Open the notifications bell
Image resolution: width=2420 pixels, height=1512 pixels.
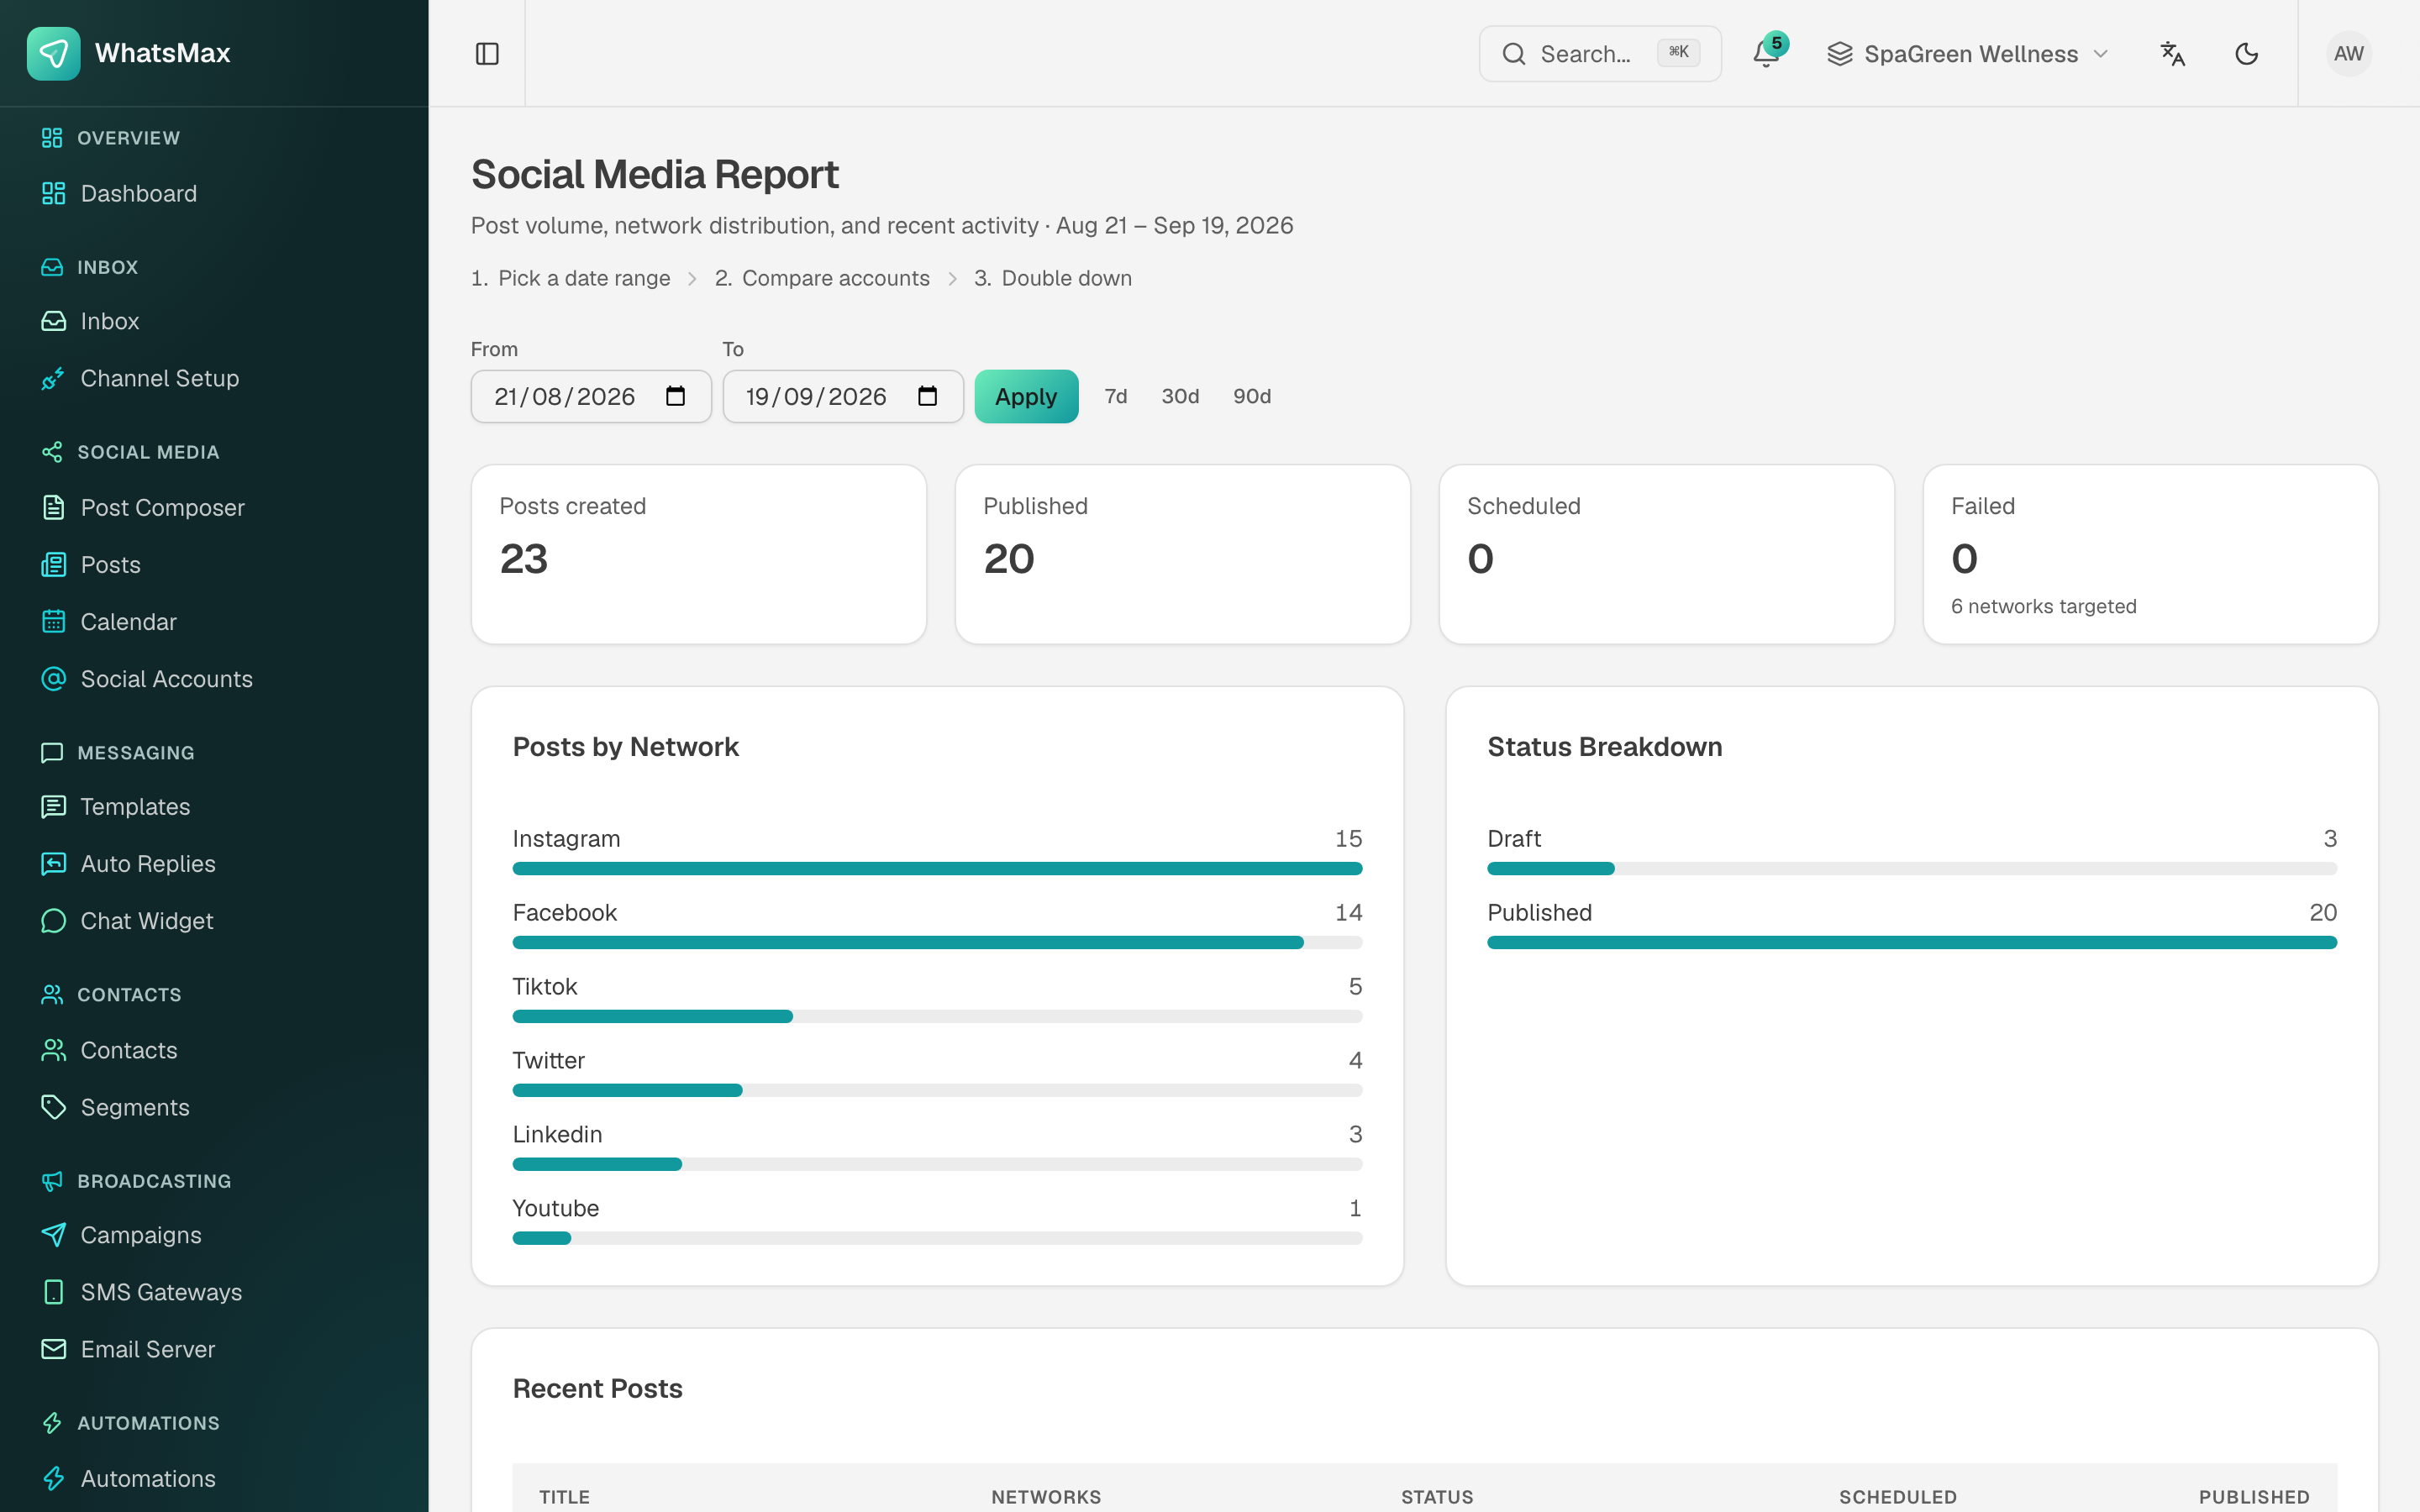click(1766, 54)
